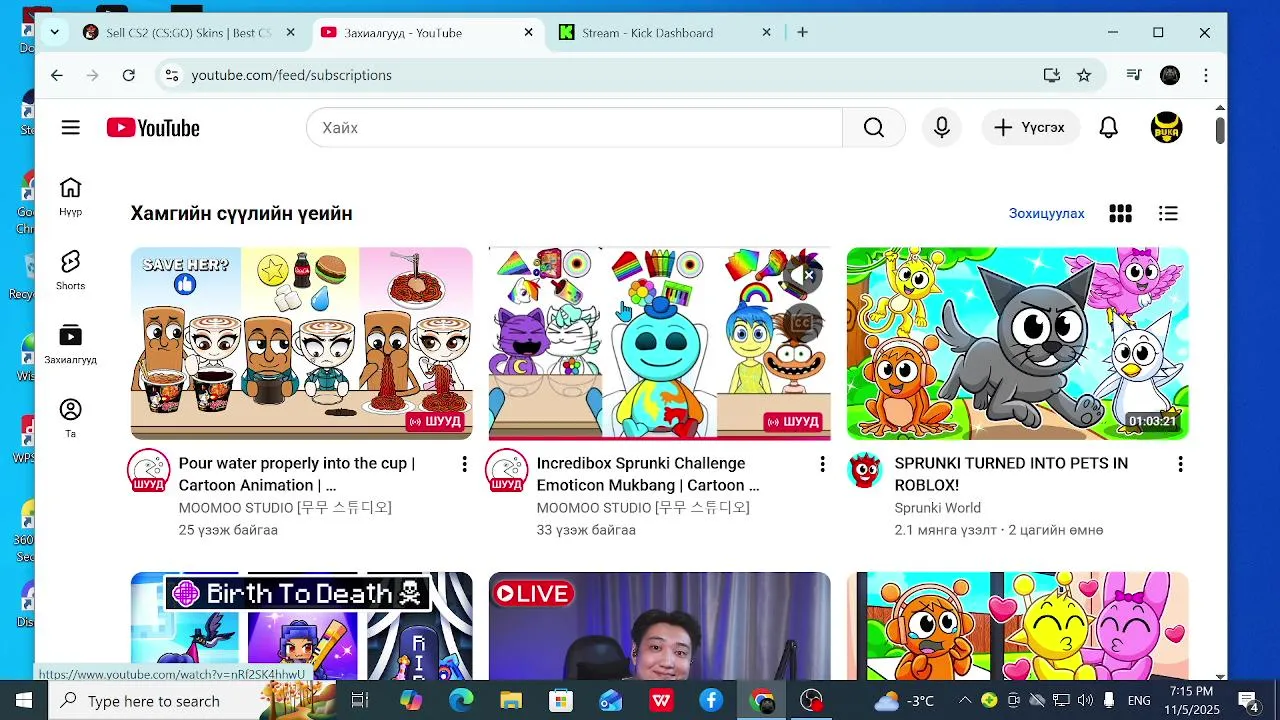This screenshot has width=1280, height=720.
Task: Open options for Incredibox Sprunki Challenge video
Action: [x=822, y=464]
